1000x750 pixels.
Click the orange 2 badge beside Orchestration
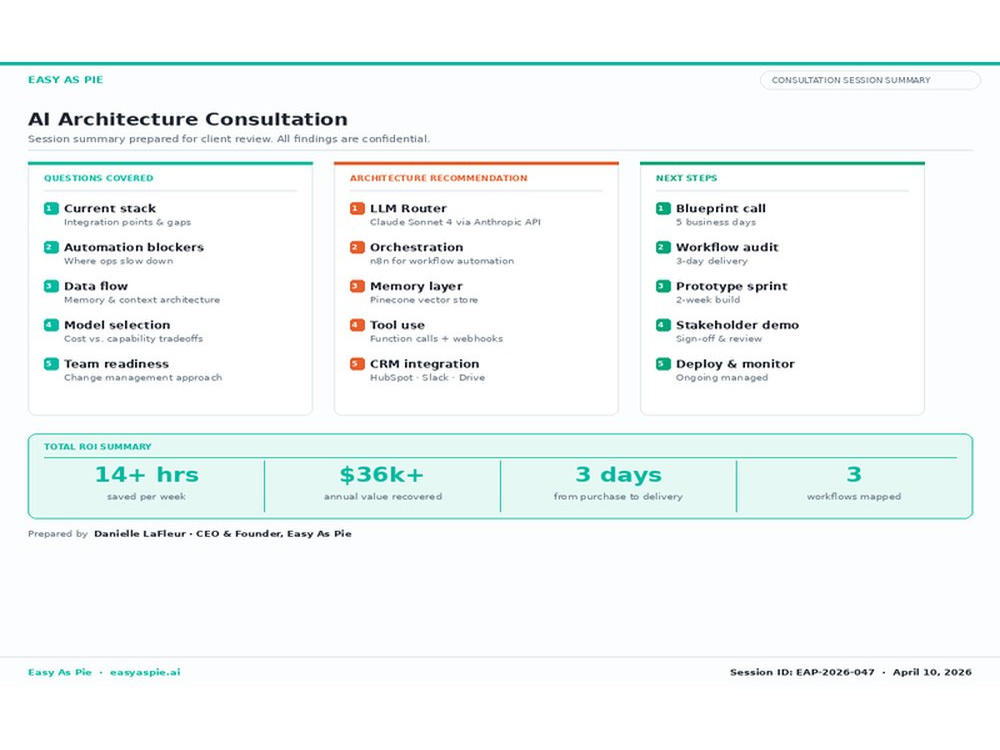click(x=357, y=247)
